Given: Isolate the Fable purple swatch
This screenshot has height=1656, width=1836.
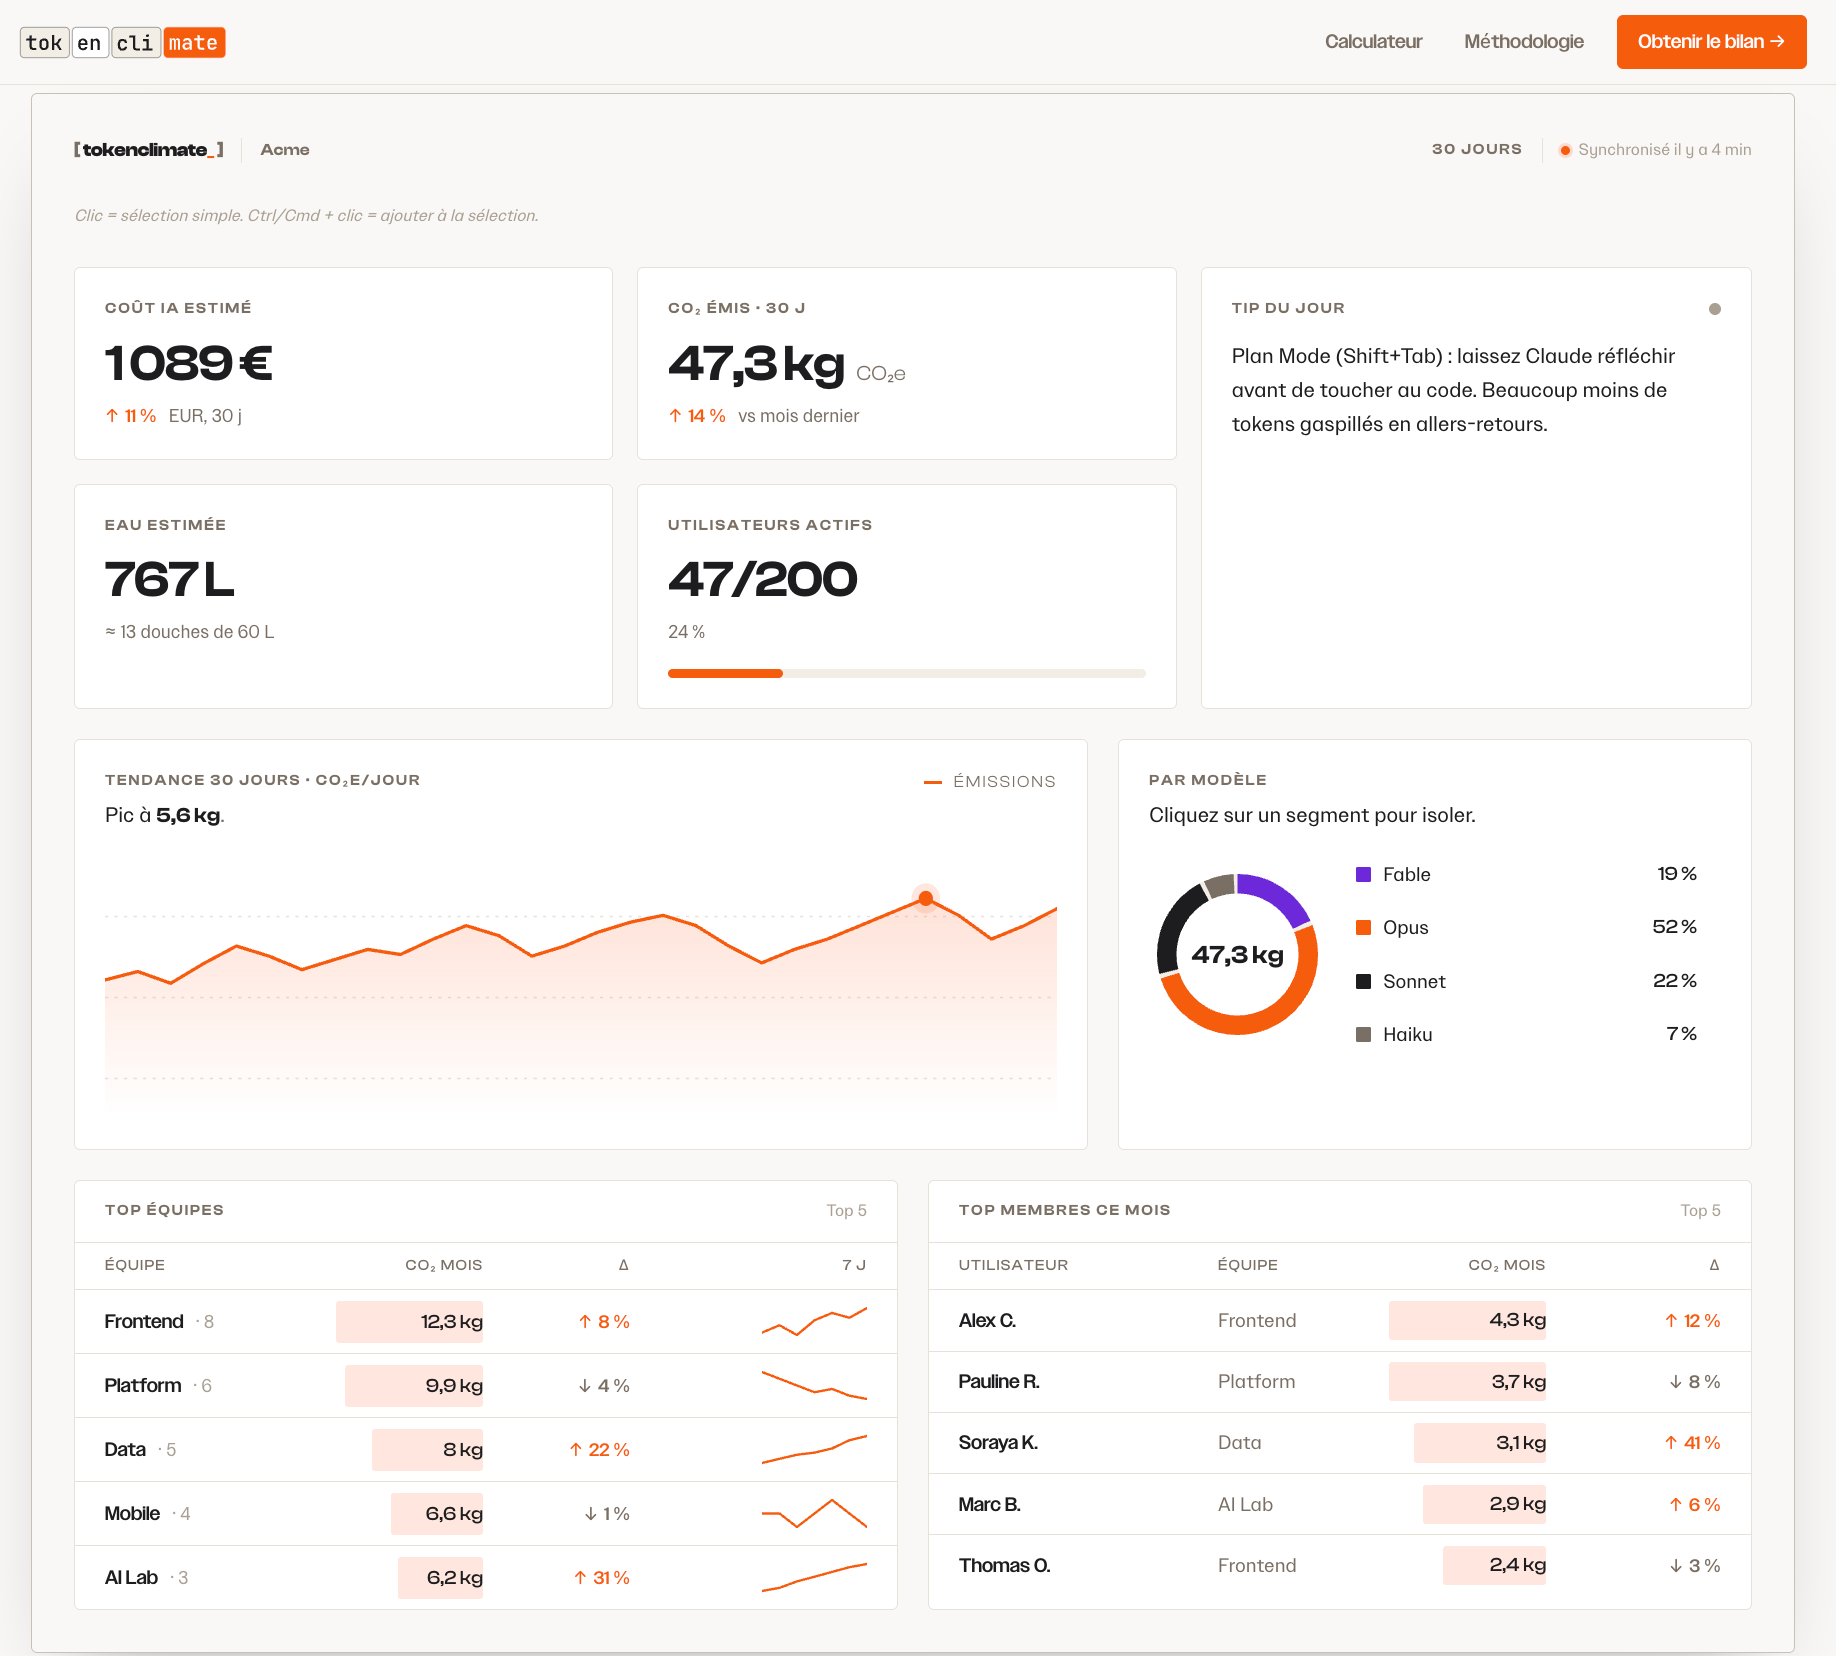Looking at the screenshot, I should coord(1363,874).
